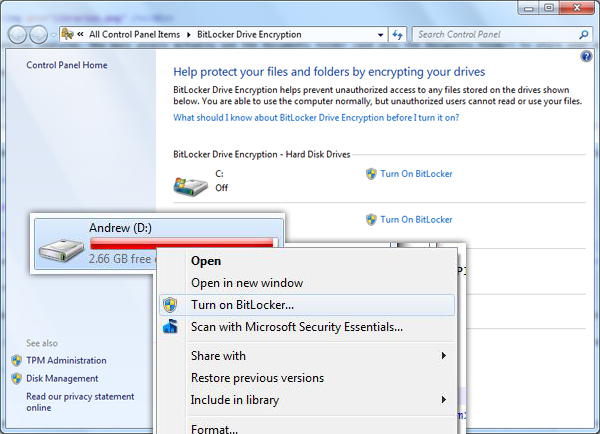This screenshot has width=600, height=434.
Task: Click second Turn On BitLocker link below C:
Action: tap(416, 220)
